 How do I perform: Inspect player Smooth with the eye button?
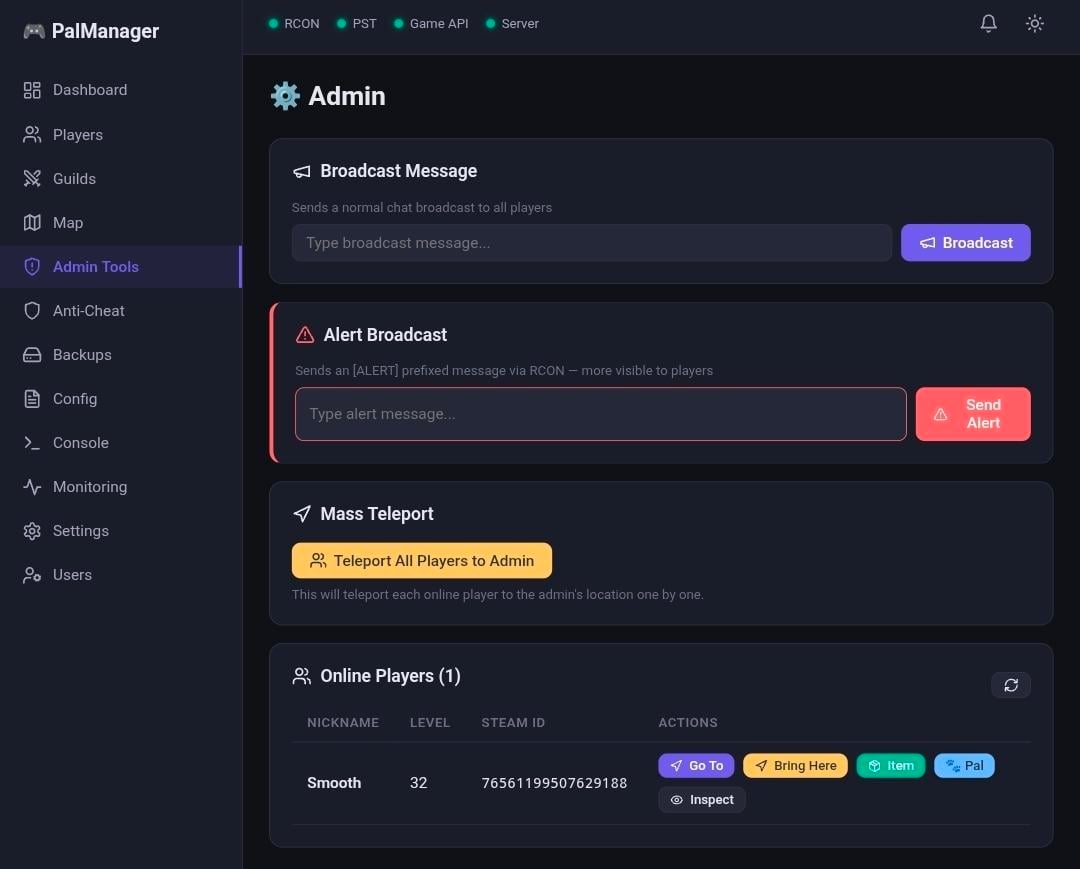point(702,800)
